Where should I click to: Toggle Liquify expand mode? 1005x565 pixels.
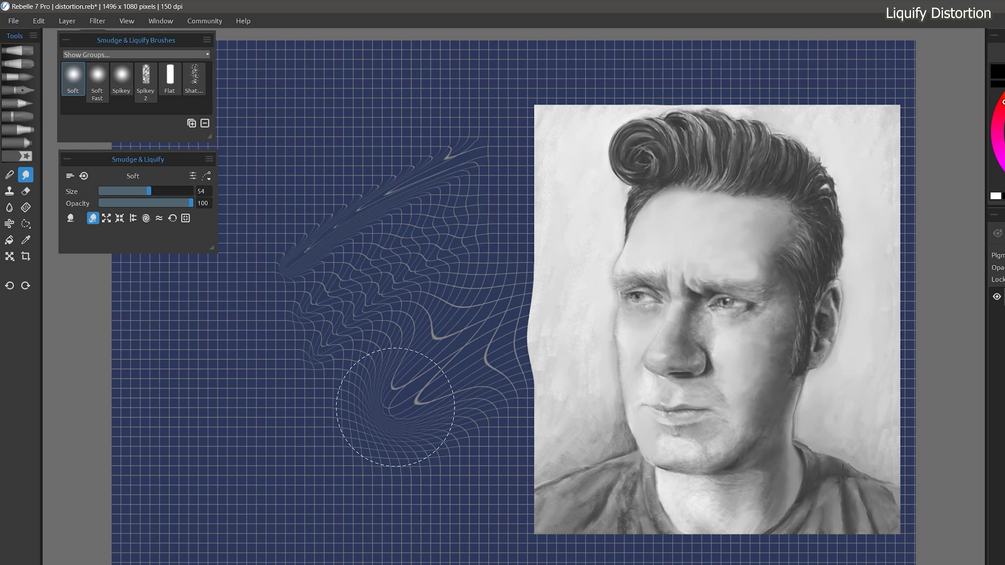106,218
